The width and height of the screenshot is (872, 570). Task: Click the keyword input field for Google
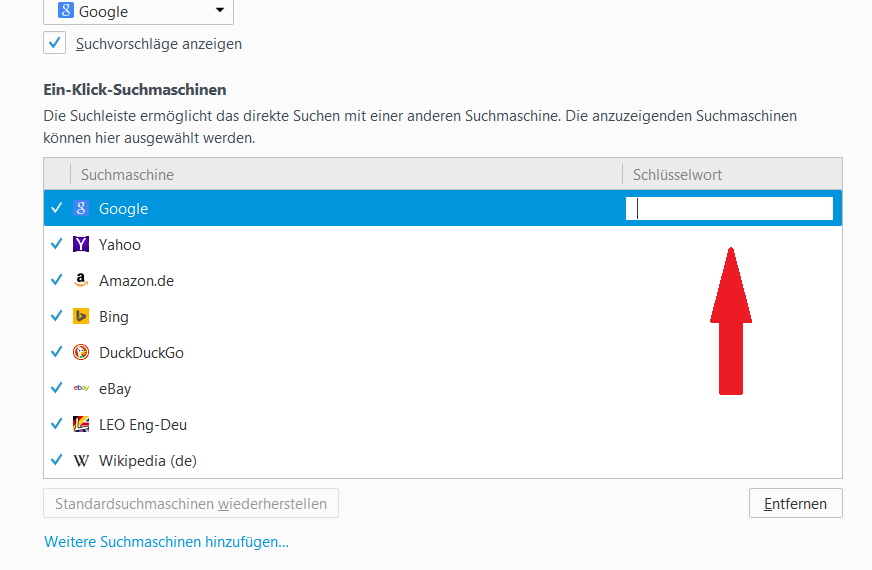click(x=729, y=209)
